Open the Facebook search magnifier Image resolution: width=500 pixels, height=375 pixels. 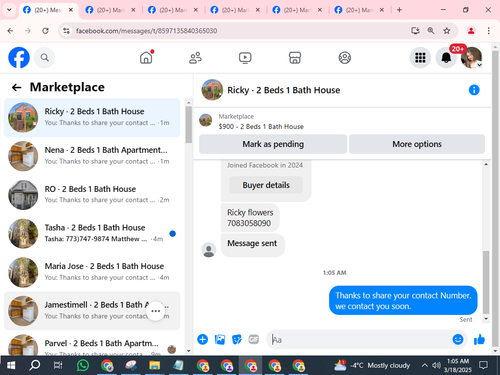click(x=45, y=58)
